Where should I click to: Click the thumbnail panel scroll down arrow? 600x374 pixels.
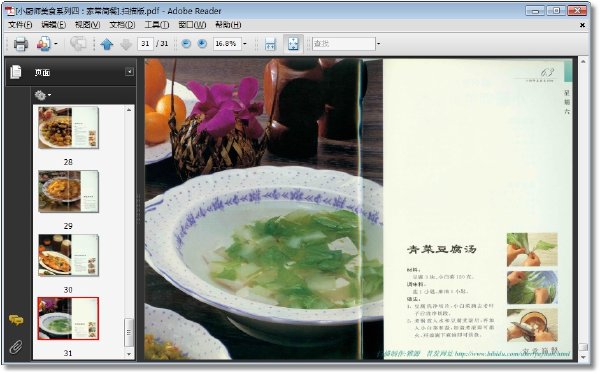pyautogui.click(x=129, y=354)
